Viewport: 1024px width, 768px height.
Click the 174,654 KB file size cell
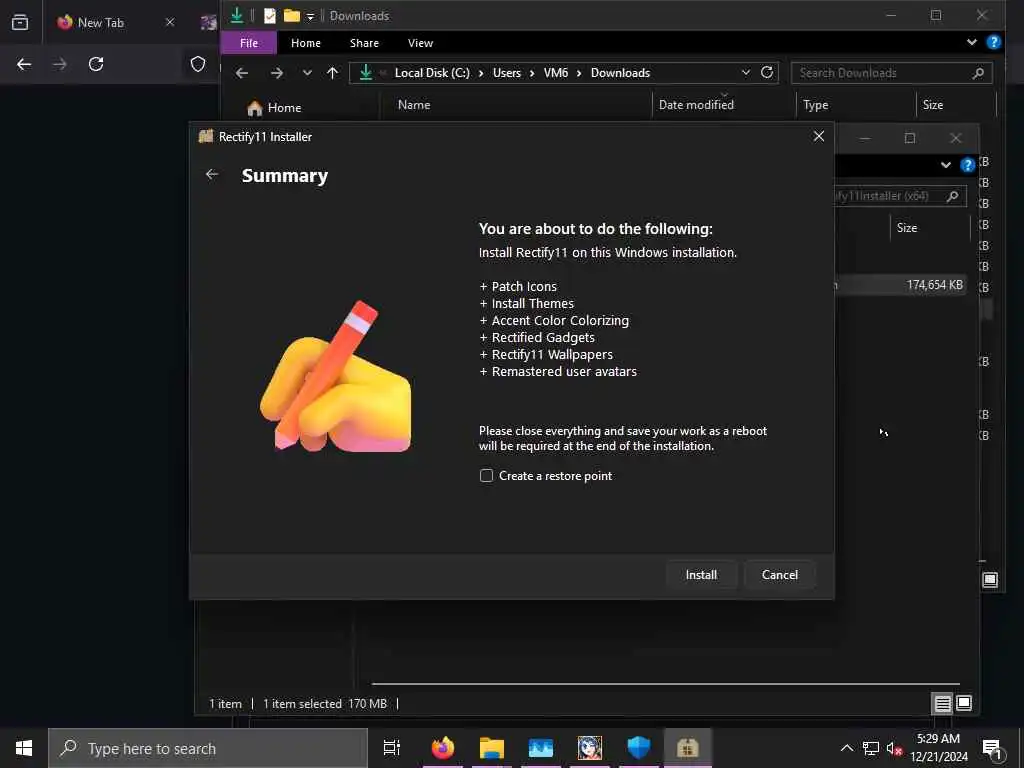[x=934, y=285]
